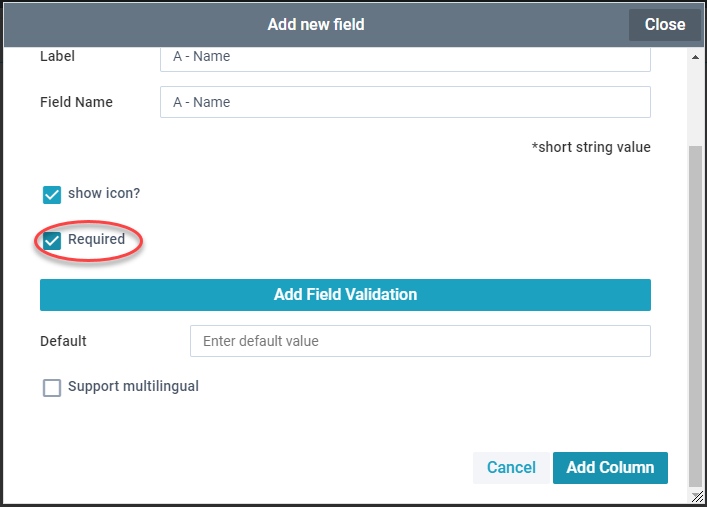Click the Field Name caption text

coord(76,102)
